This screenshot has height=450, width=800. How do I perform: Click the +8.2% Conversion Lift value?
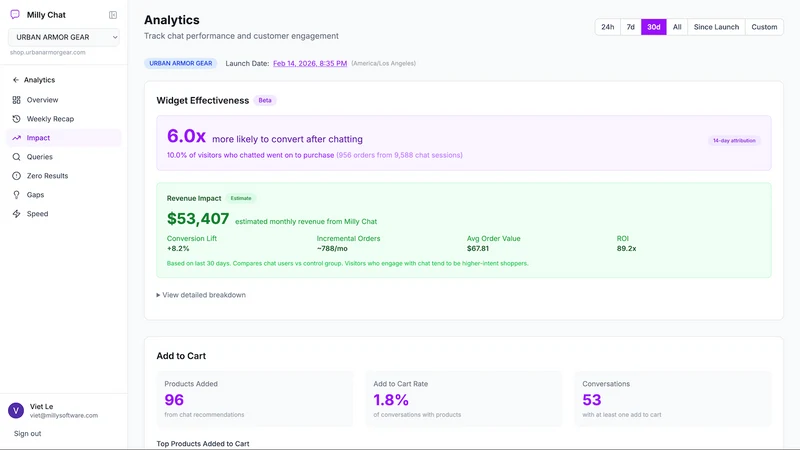pyautogui.click(x=178, y=248)
